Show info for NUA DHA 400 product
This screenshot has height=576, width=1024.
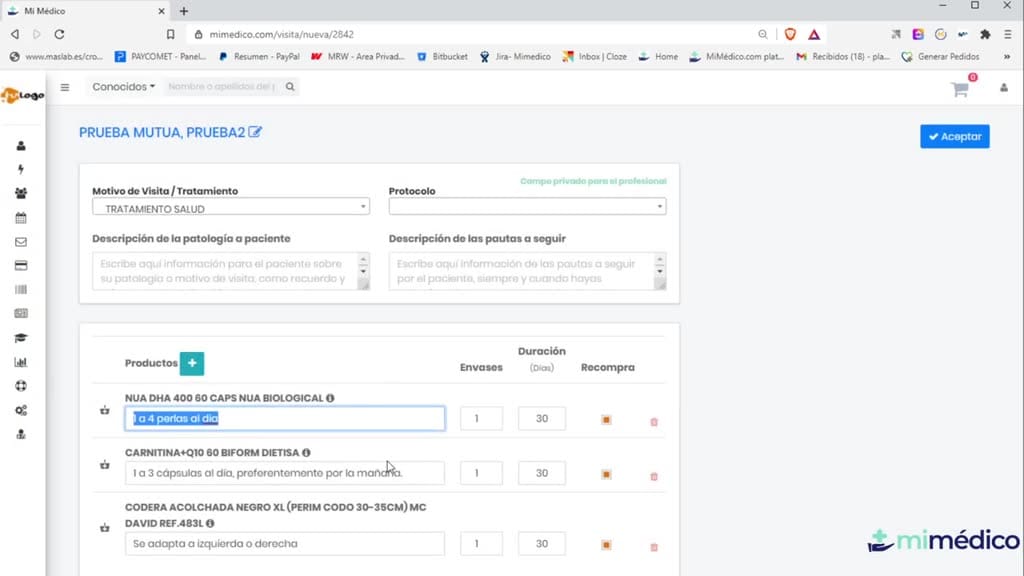click(330, 398)
